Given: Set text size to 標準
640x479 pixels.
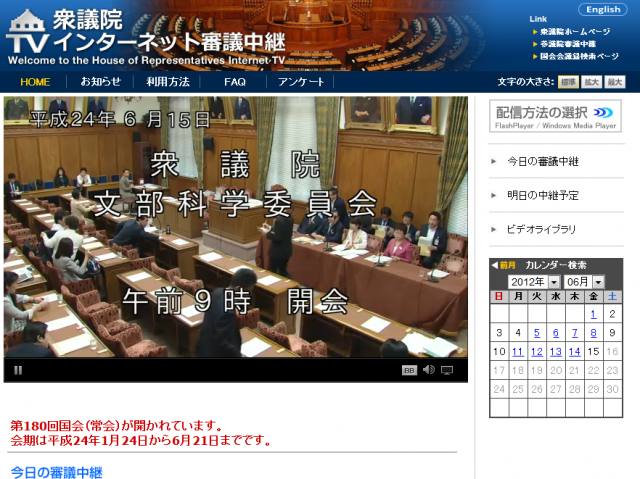Looking at the screenshot, I should click(x=567, y=82).
